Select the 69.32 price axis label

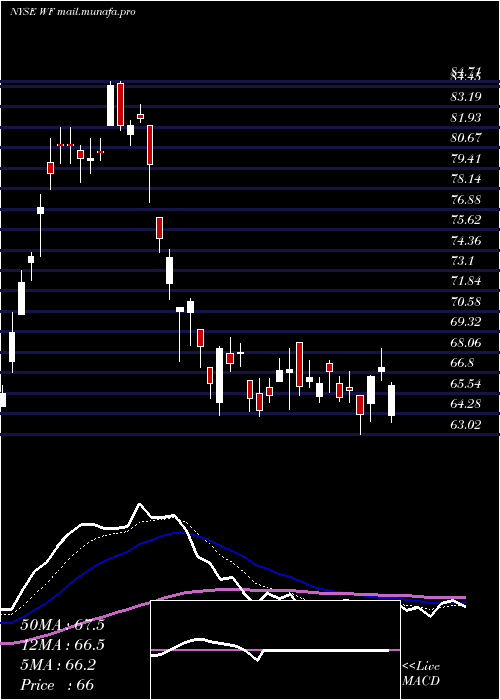coord(466,322)
